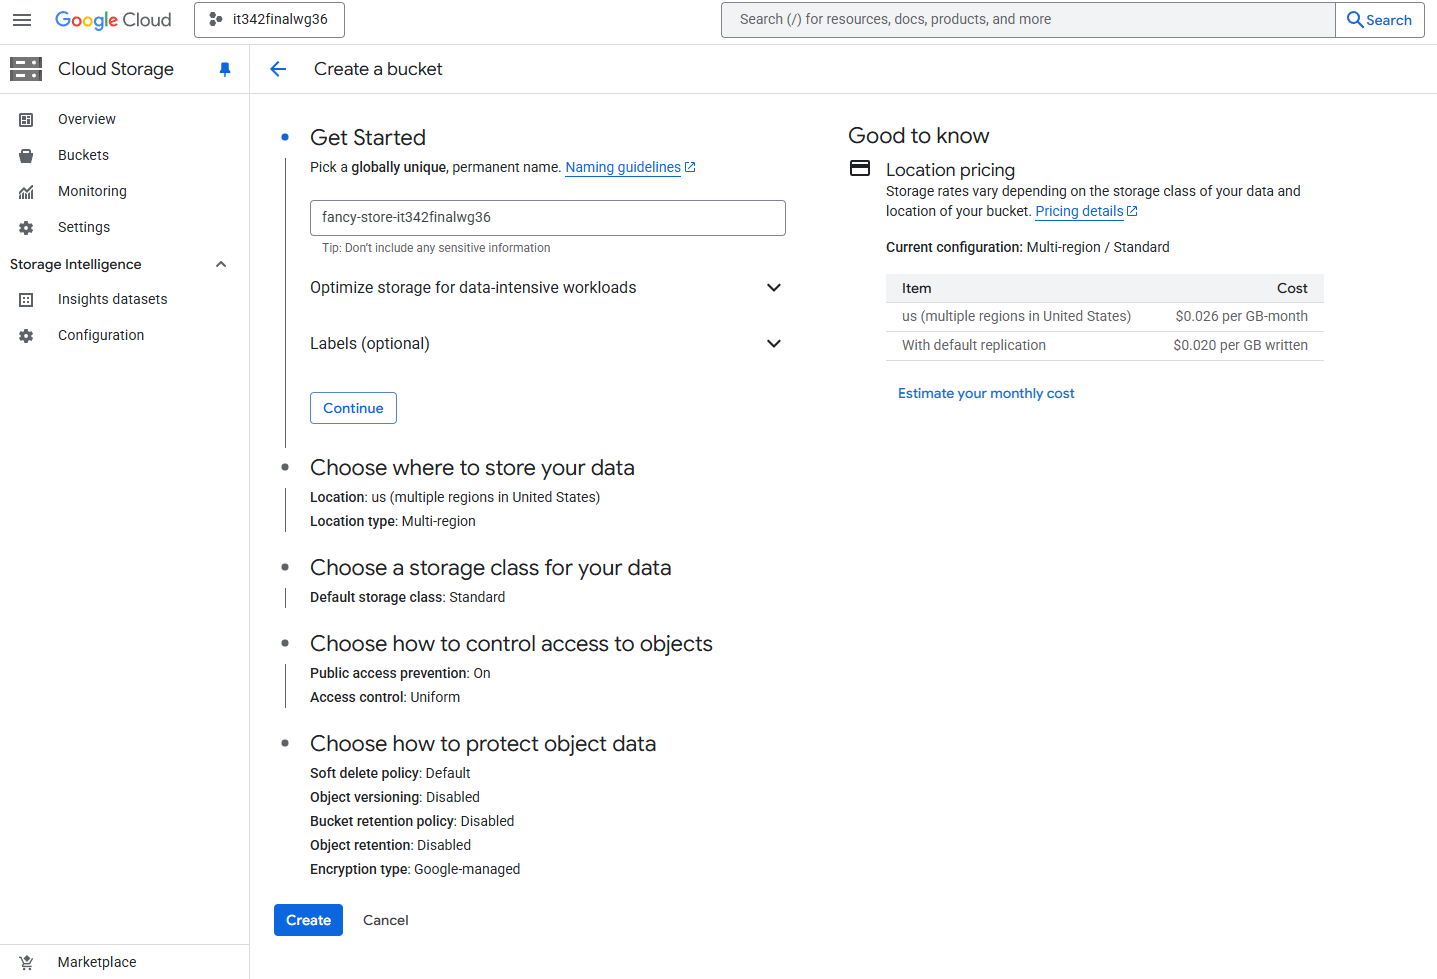Go to Buckets in the sidebar
Screen dimensions: 1437x979
click(83, 156)
